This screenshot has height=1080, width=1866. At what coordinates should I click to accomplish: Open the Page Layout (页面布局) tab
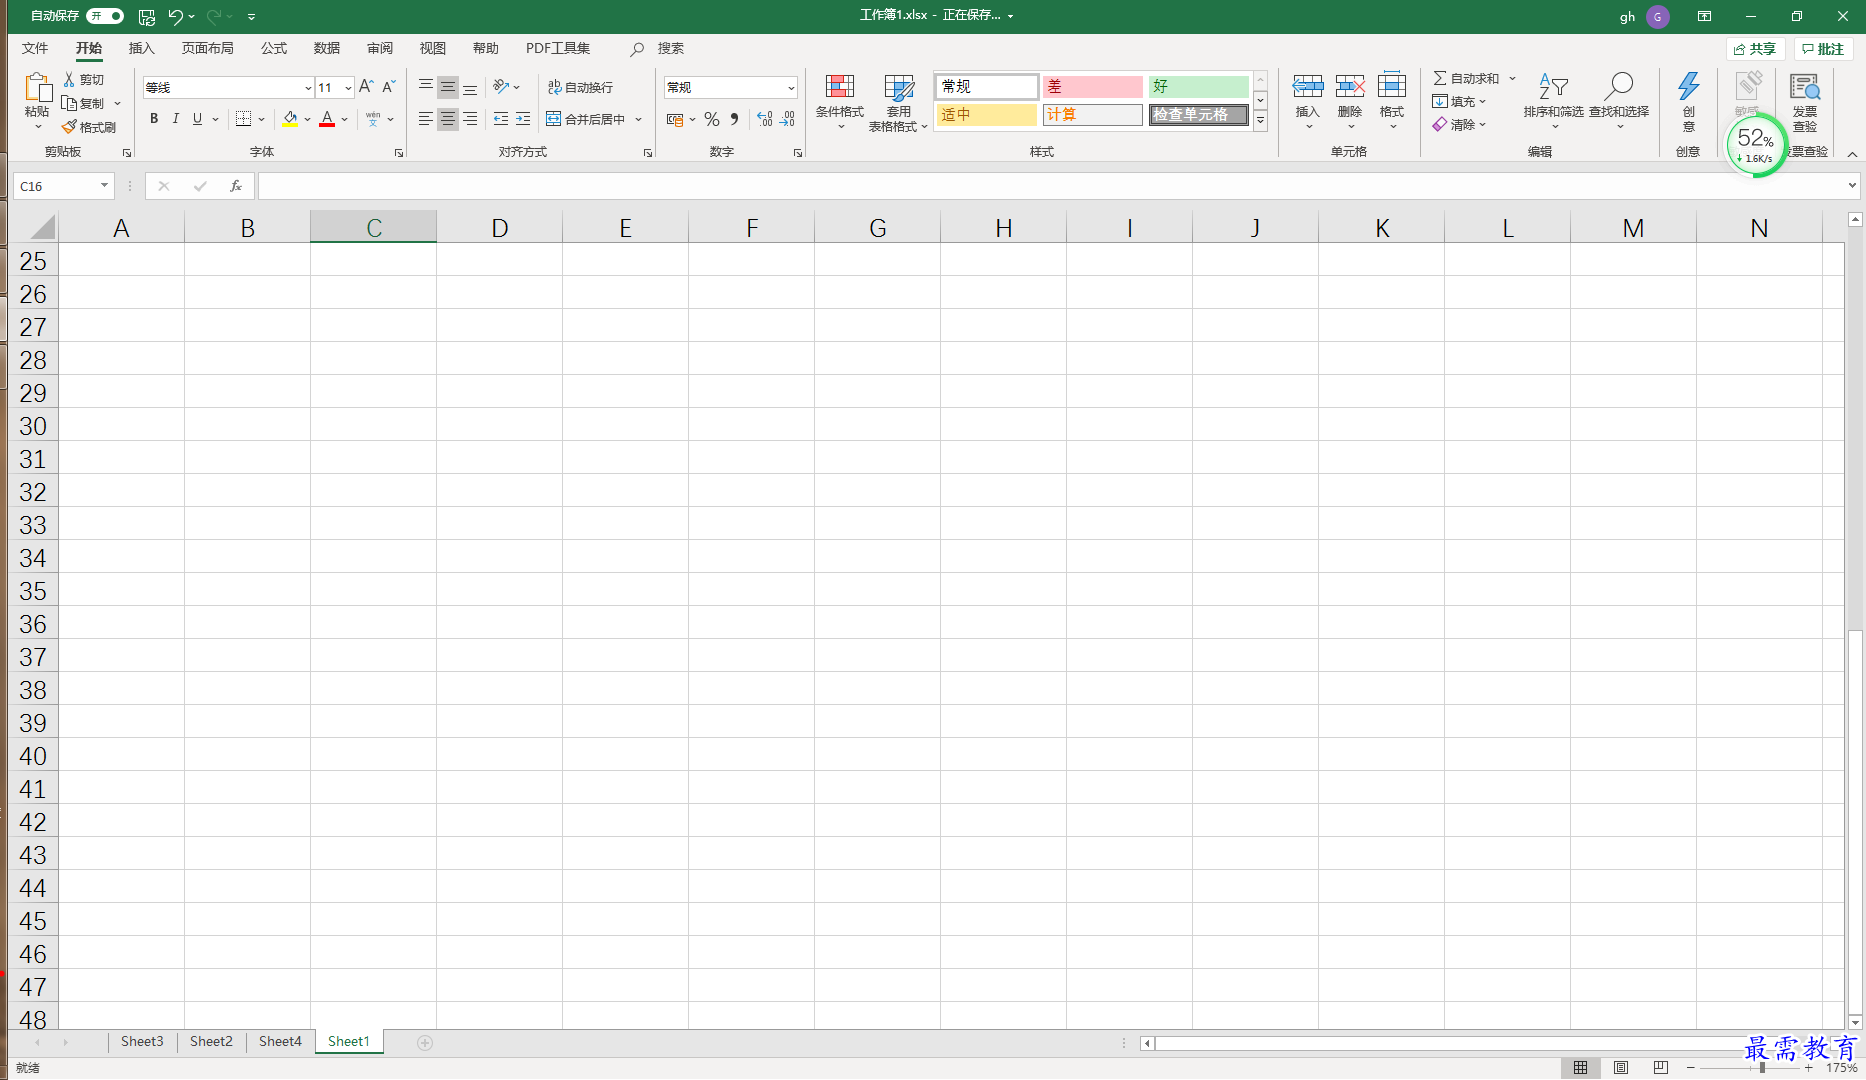(x=208, y=48)
